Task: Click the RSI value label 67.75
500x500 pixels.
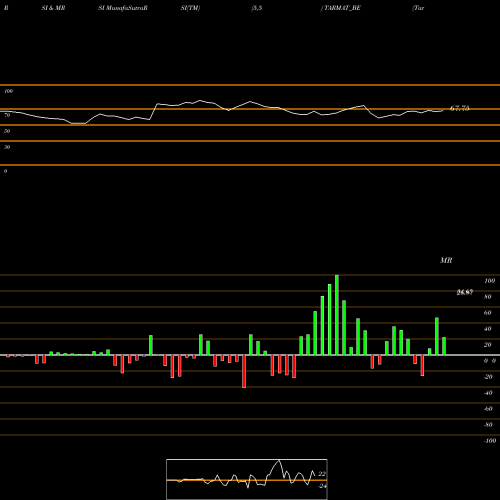Action: pos(460,108)
